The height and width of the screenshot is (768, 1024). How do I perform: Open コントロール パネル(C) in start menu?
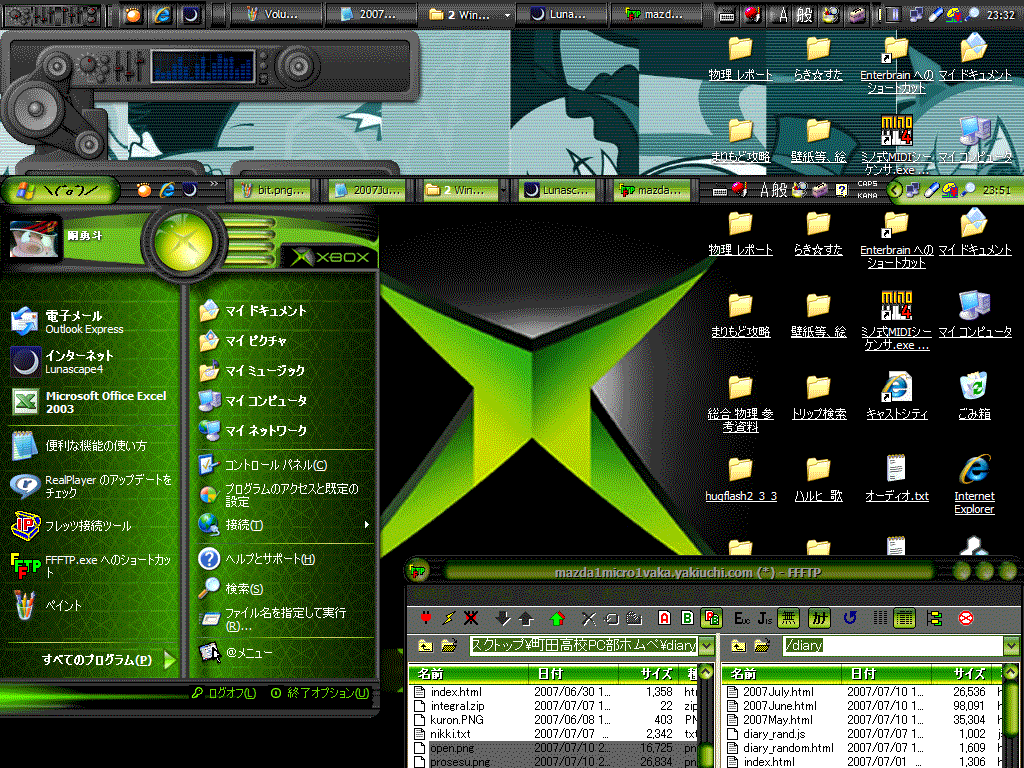click(x=285, y=464)
